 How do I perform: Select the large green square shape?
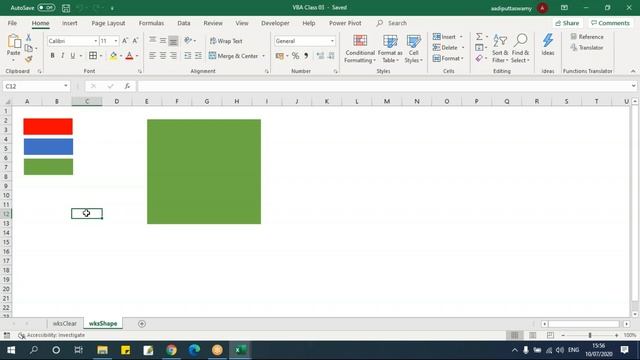coord(204,171)
